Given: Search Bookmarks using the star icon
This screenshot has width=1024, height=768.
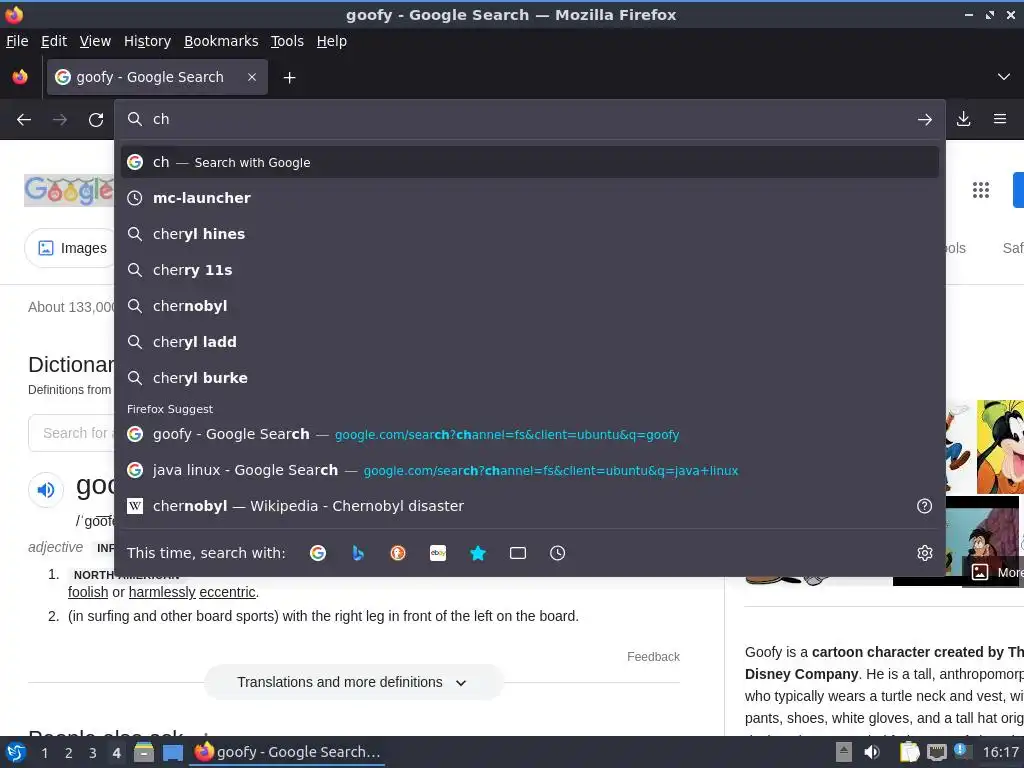Looking at the screenshot, I should 478,553.
